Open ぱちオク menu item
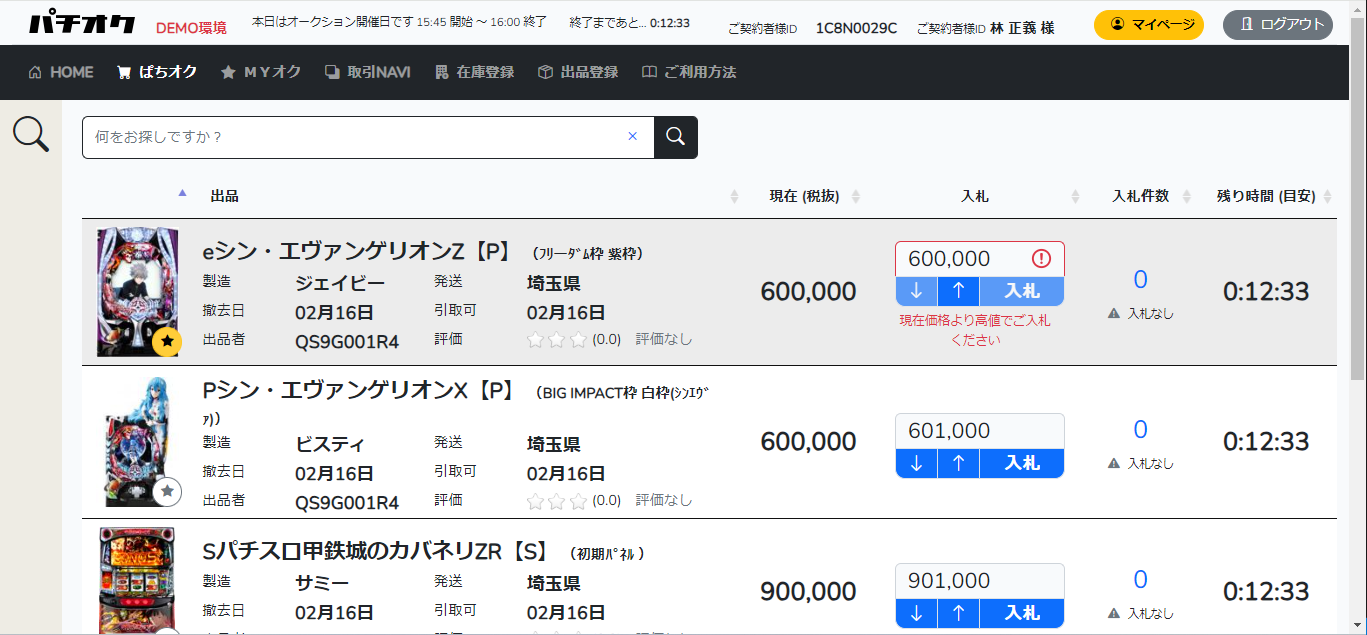Viewport: 1367px width, 635px height. (x=157, y=72)
